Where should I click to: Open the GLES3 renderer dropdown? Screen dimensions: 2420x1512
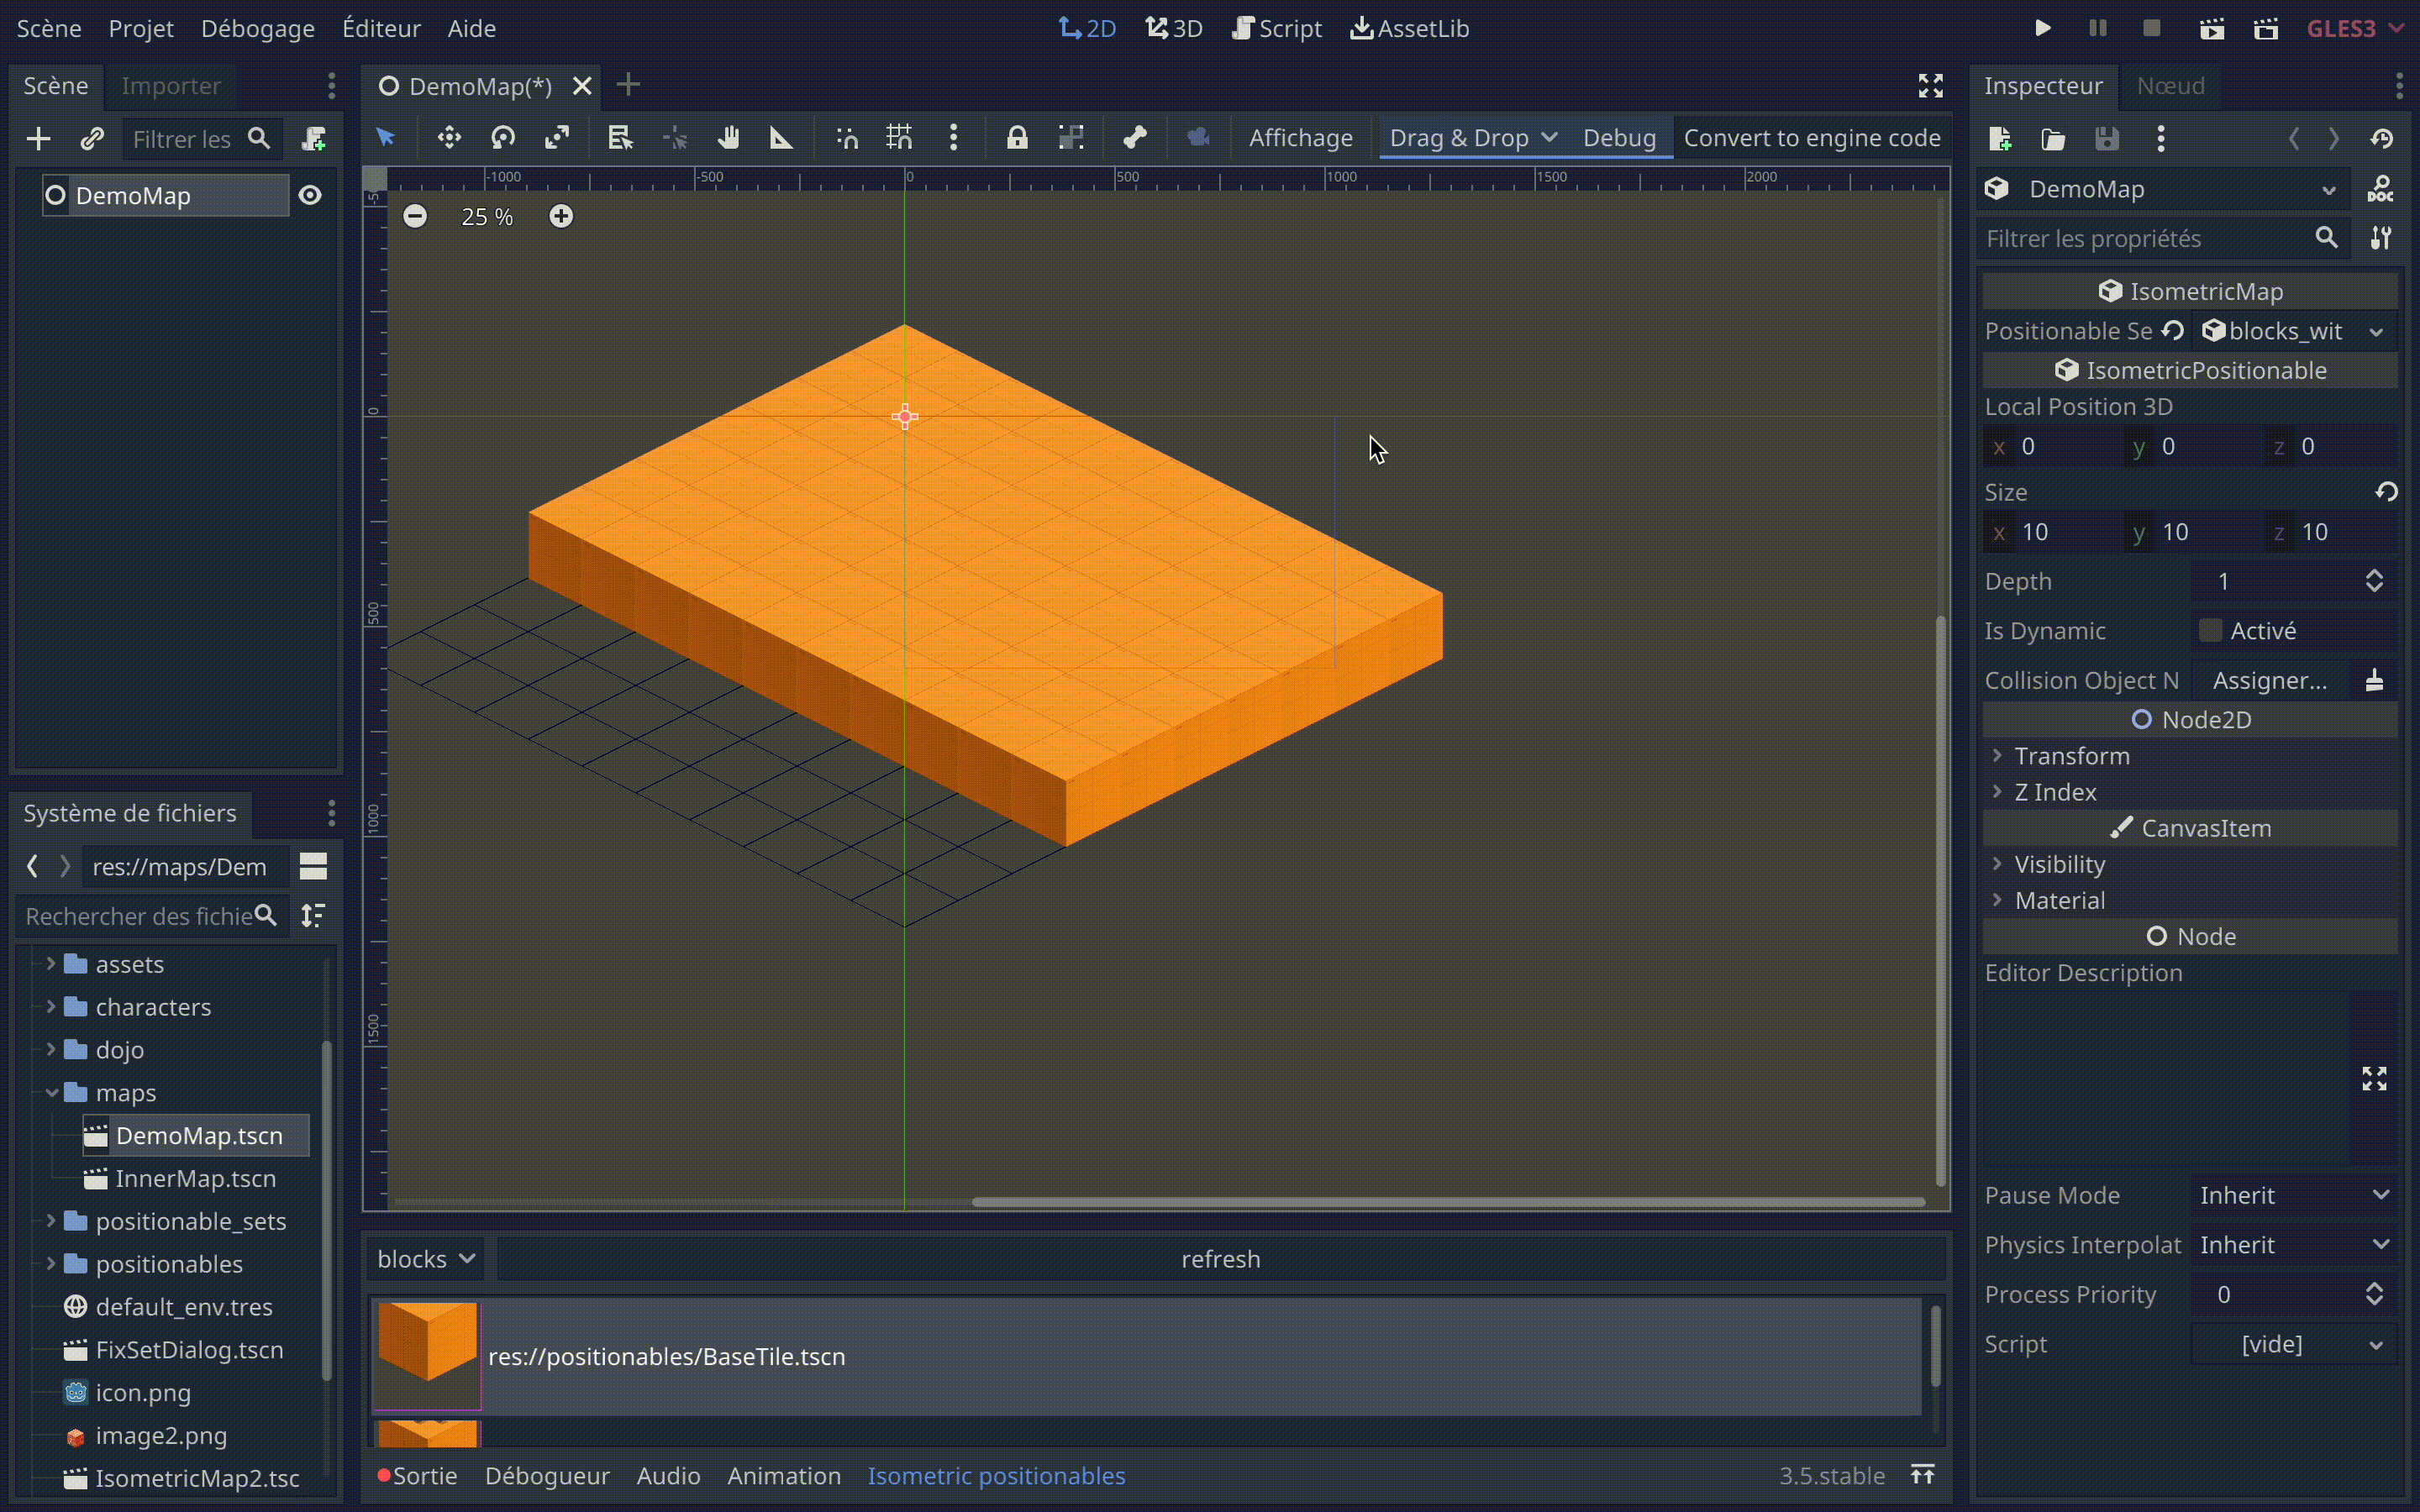2355,28
